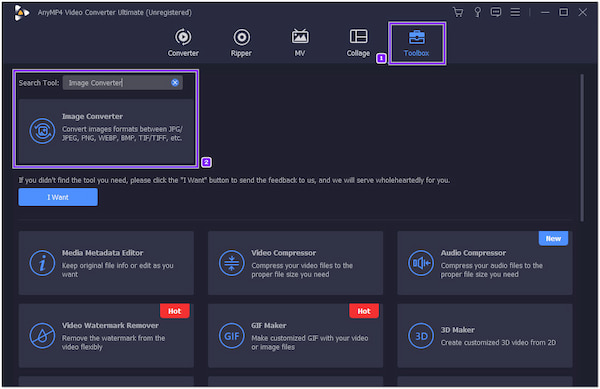Switch to the Ripper tab
Screen dimensions: 600x389
(241, 43)
